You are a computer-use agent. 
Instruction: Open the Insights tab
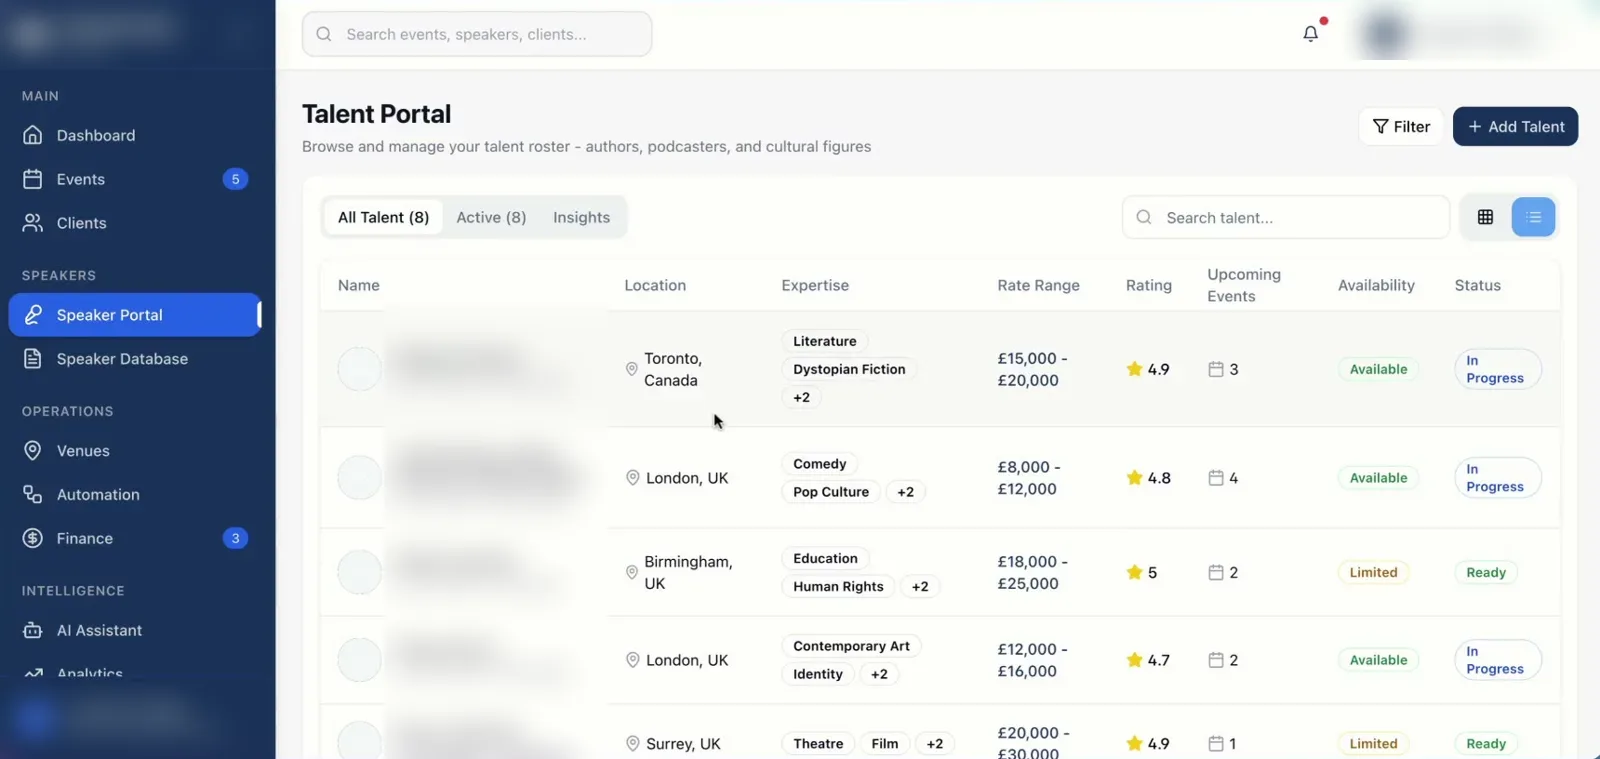[581, 217]
